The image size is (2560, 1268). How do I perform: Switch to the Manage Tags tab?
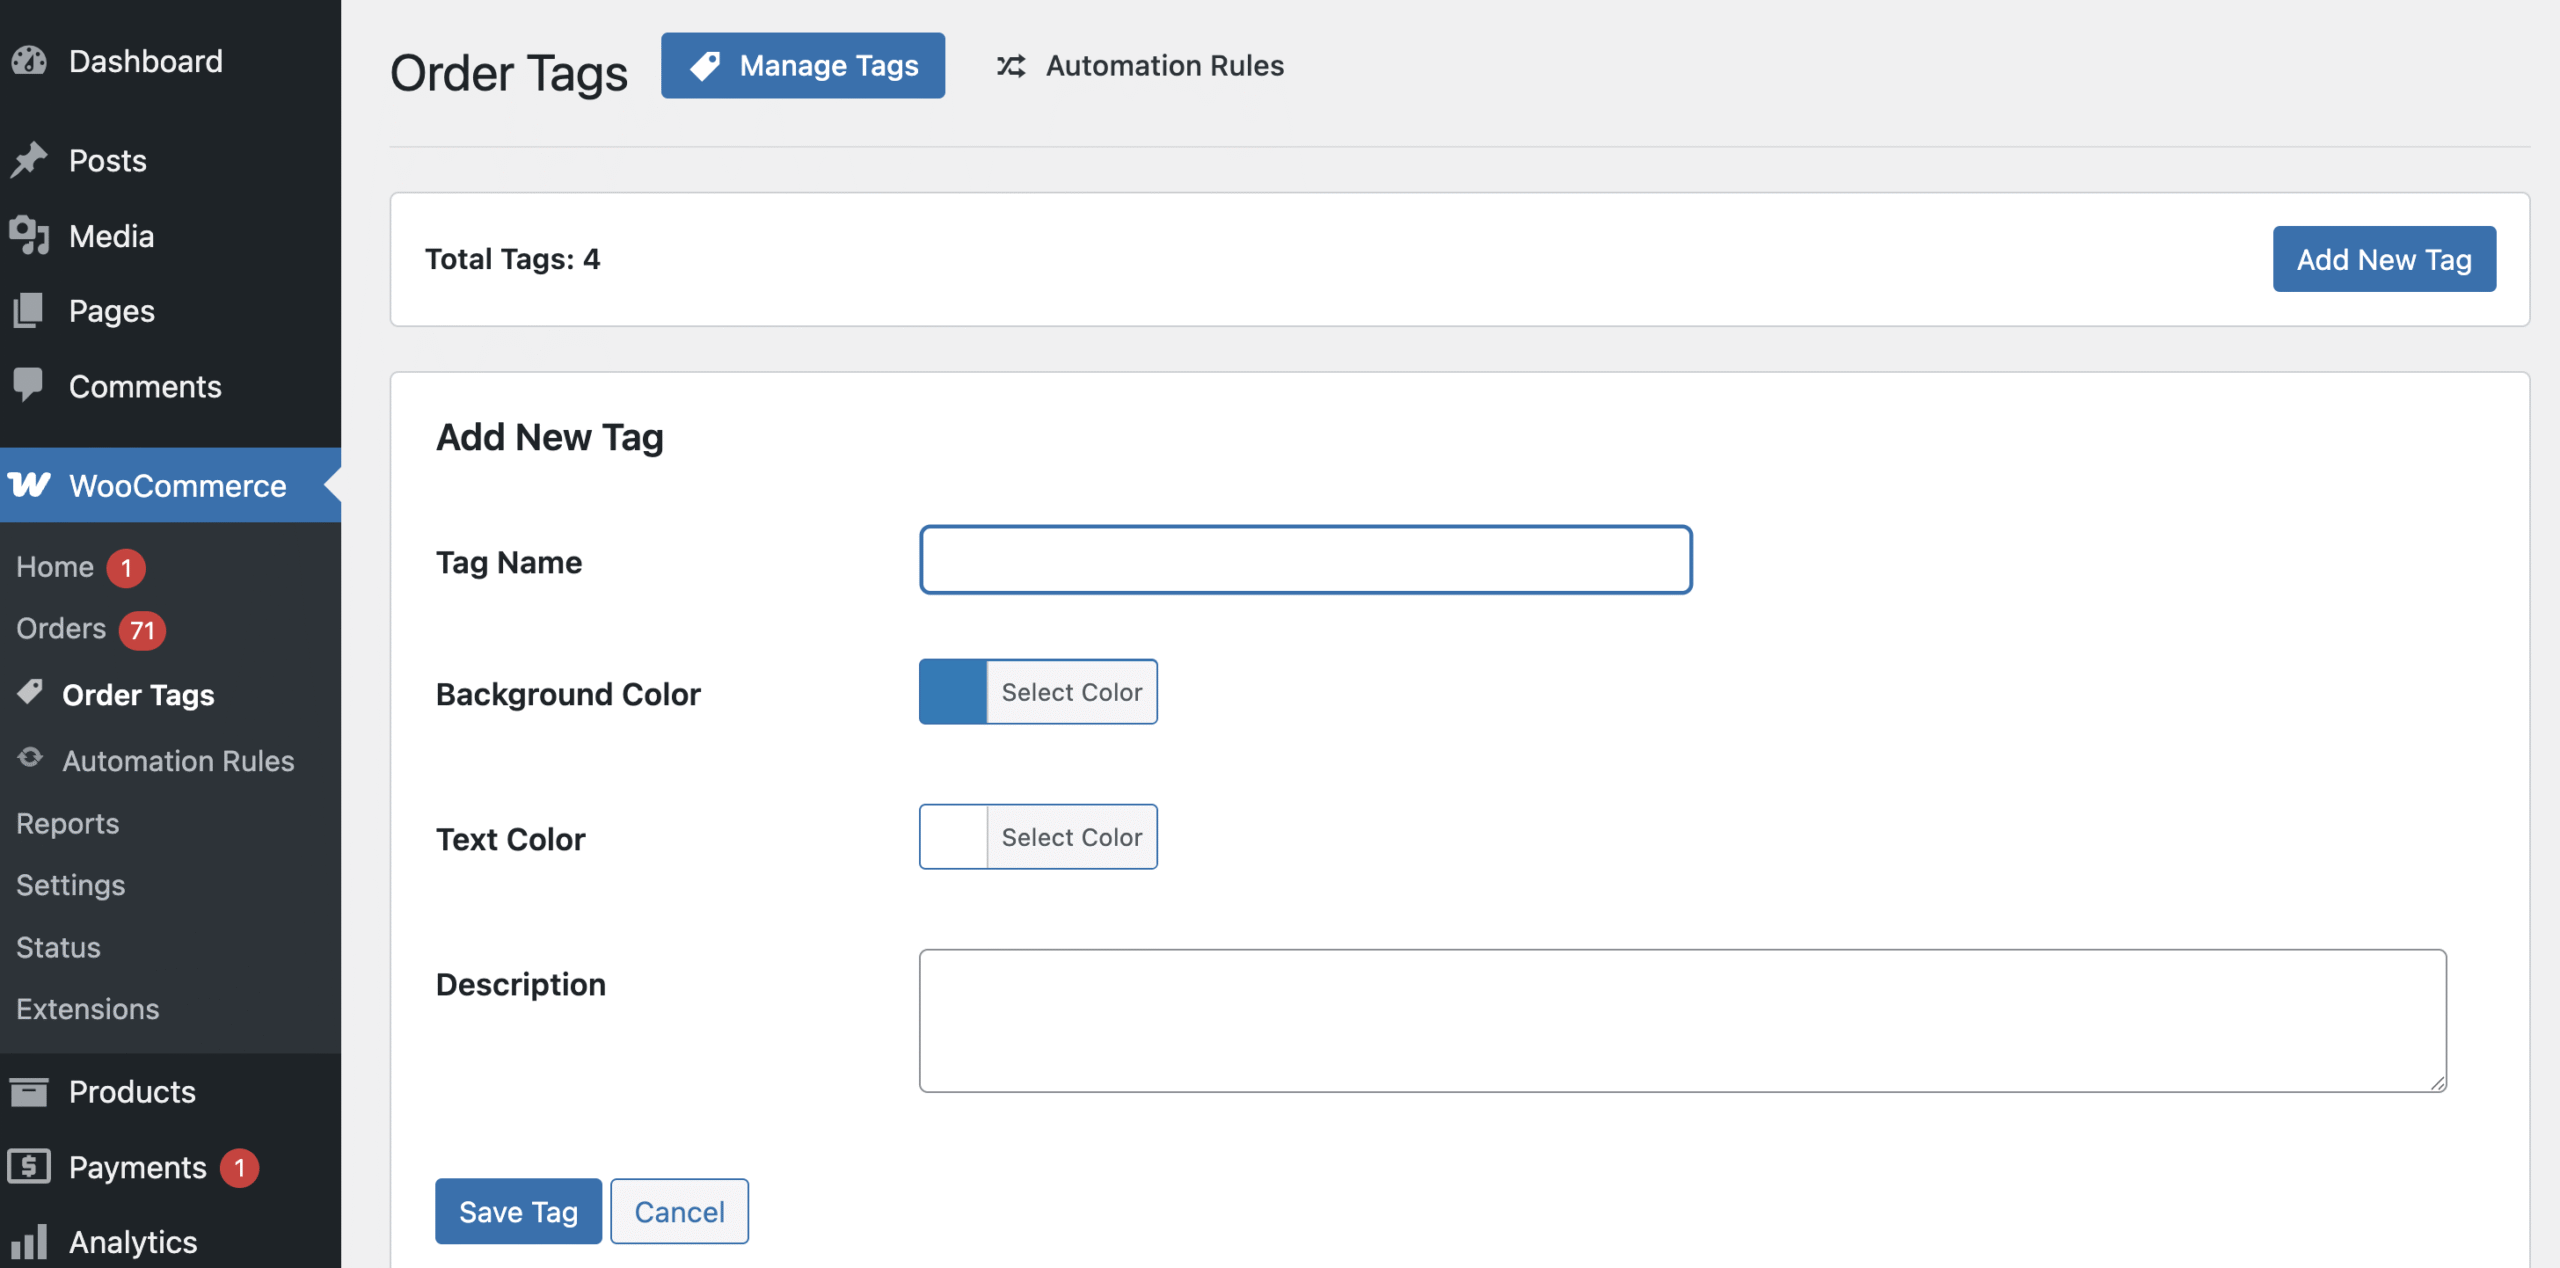click(x=802, y=66)
